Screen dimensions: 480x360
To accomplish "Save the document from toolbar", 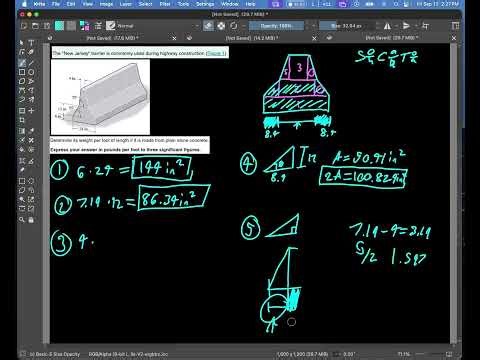I will point(47,26).
